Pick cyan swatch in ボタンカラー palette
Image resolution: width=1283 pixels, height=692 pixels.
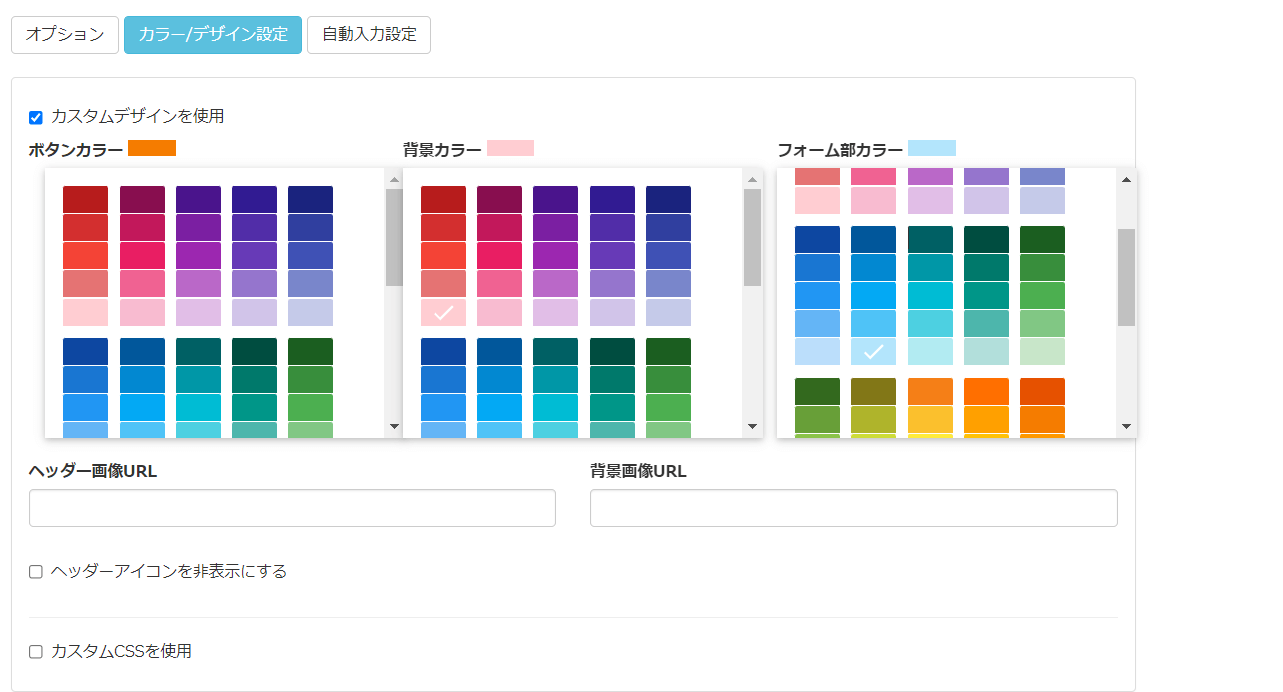point(198,408)
